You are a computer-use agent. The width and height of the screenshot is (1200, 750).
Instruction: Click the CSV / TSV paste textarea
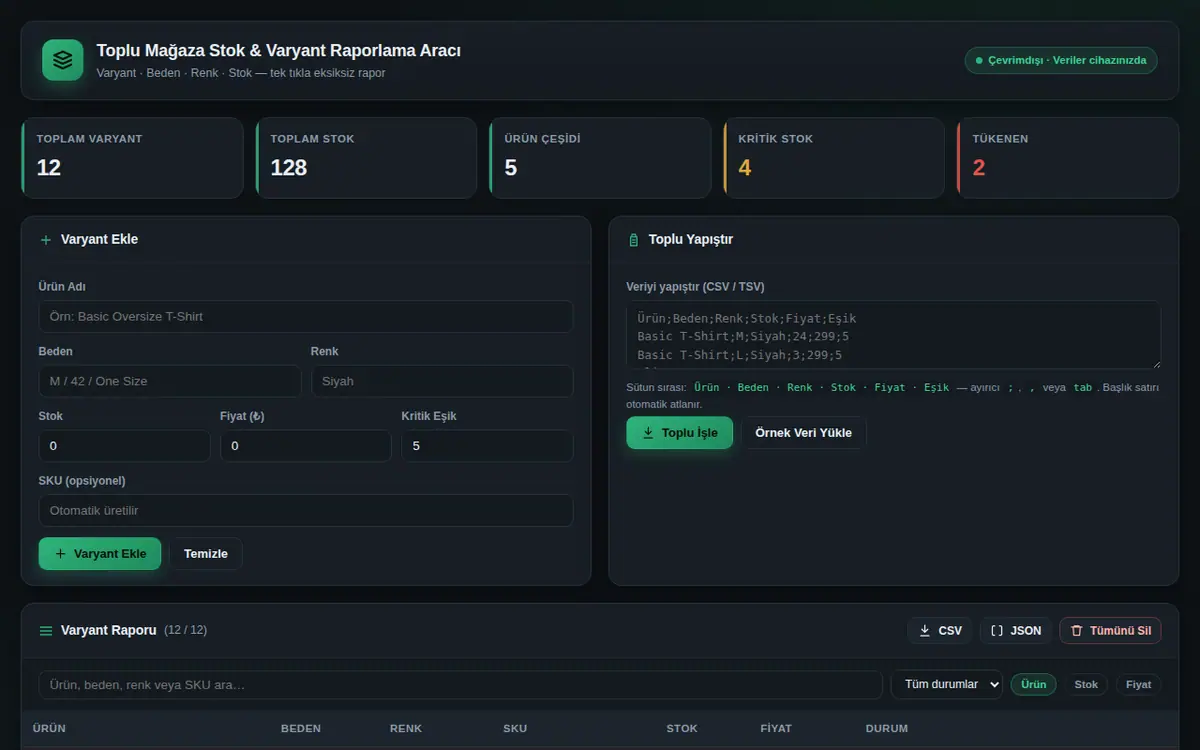894,335
